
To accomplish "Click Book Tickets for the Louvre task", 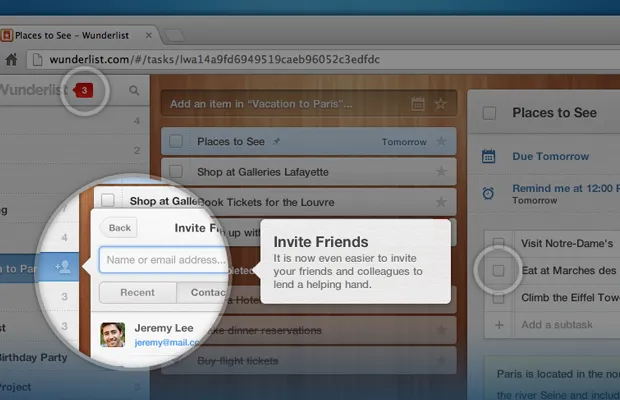I will pos(308,202).
